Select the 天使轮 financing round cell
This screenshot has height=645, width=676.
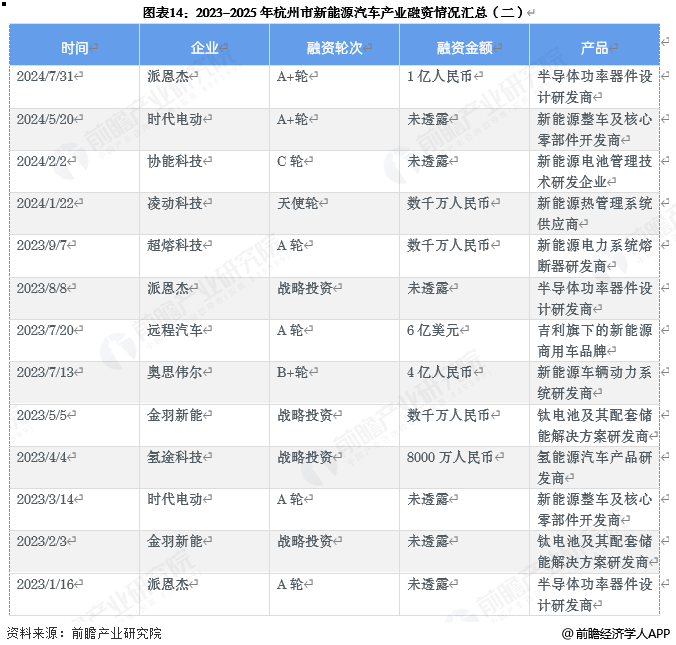(298, 202)
